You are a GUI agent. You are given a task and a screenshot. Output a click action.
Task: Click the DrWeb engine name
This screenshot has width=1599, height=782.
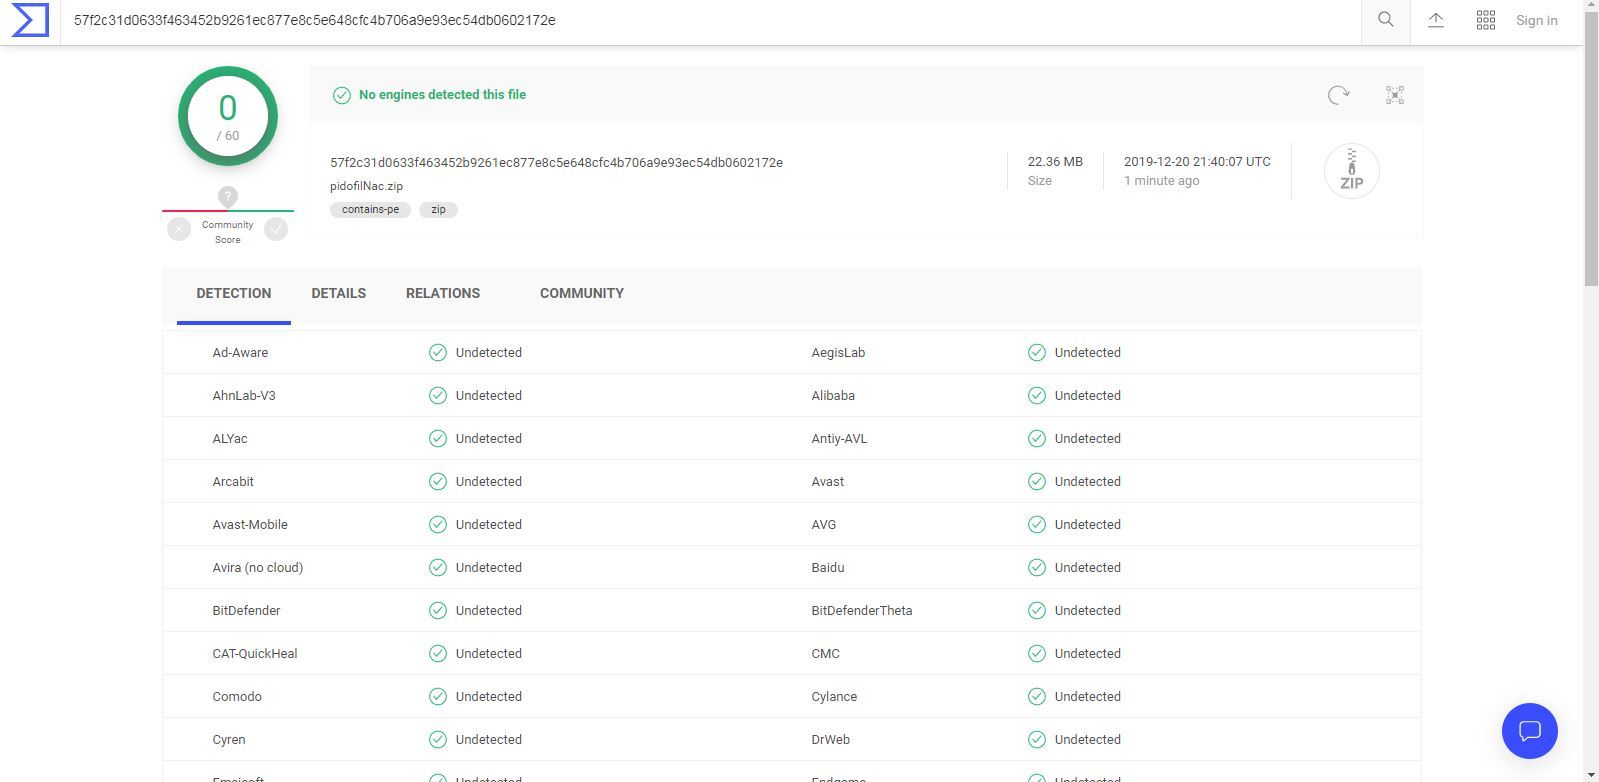[x=831, y=740]
